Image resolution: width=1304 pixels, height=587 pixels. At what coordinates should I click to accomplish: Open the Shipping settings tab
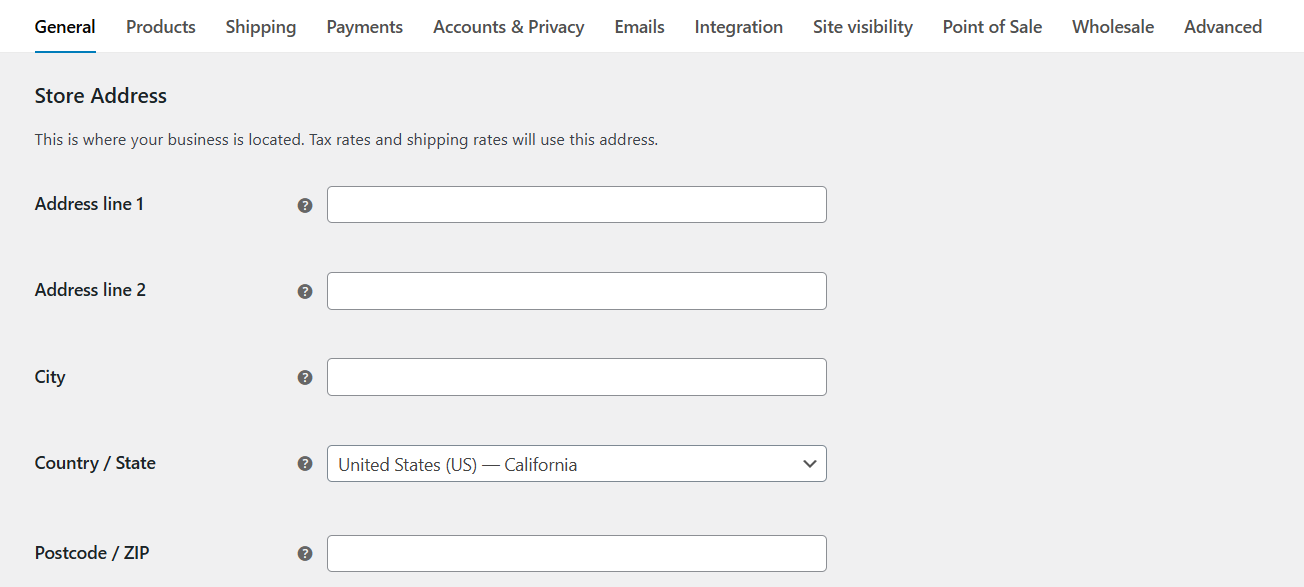(x=260, y=27)
